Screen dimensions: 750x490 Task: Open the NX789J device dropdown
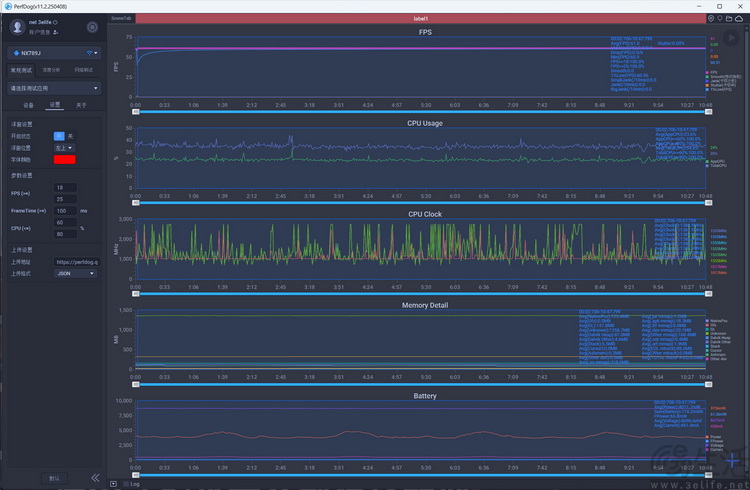(54, 53)
